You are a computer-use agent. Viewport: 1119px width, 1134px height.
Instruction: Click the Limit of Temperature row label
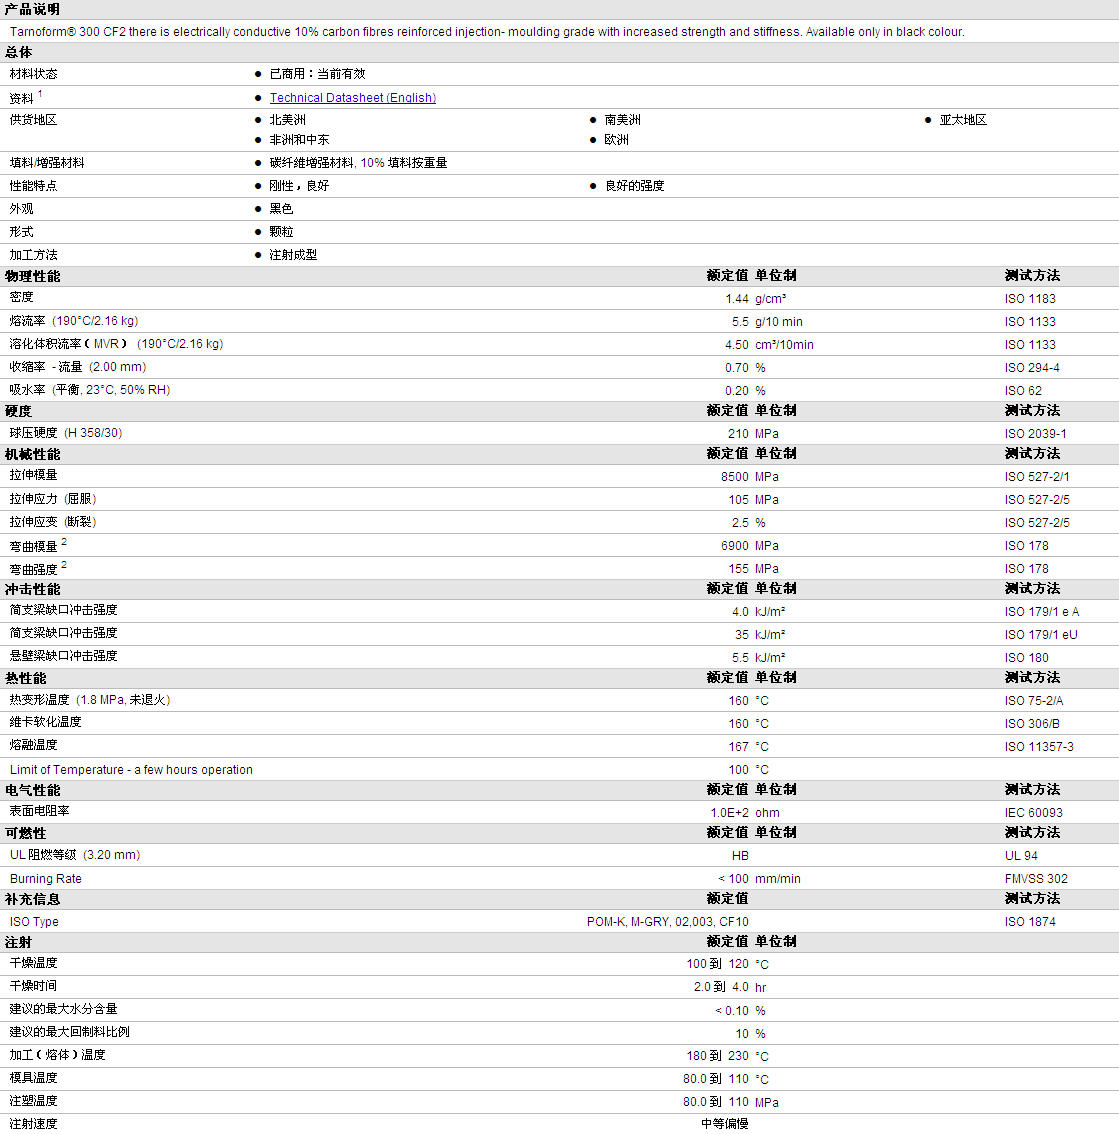131,770
